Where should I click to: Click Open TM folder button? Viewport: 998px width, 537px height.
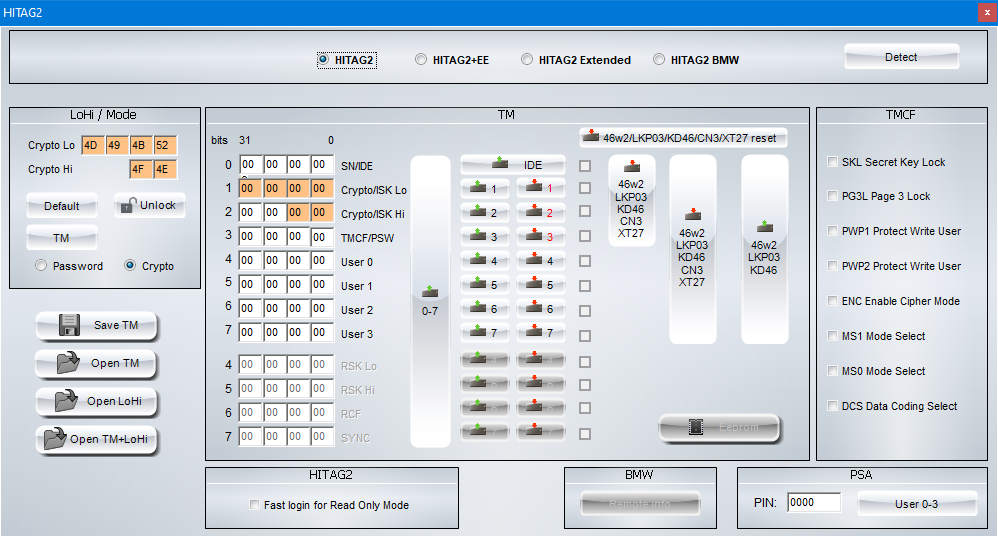[96, 364]
